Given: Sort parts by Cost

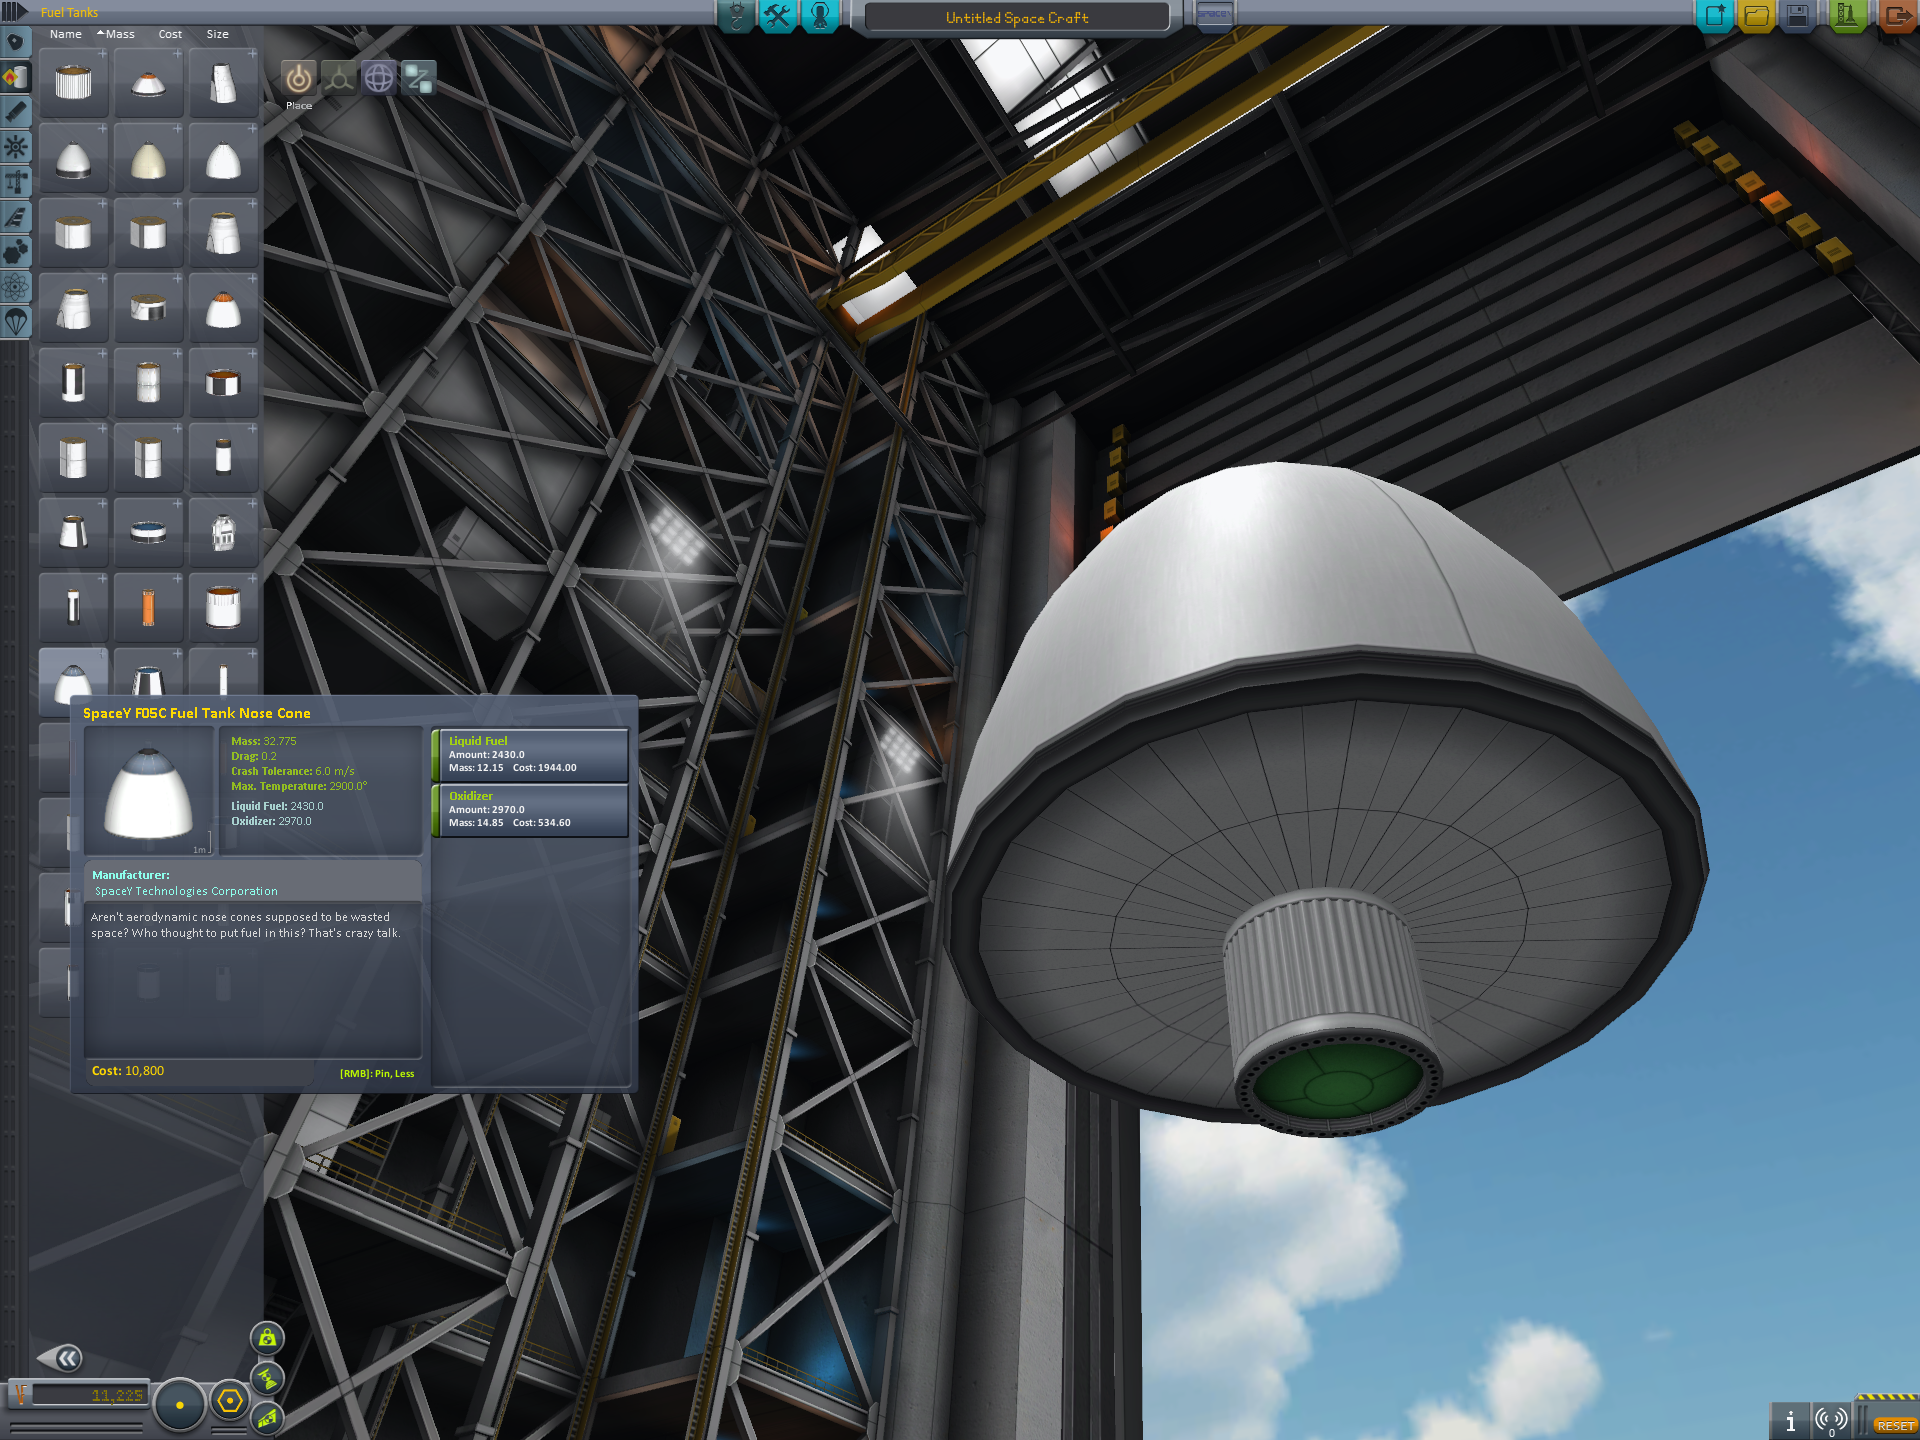Looking at the screenshot, I should tap(170, 34).
